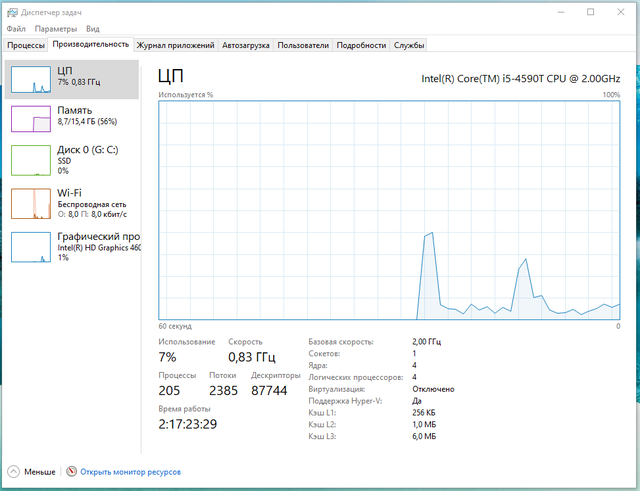Switch to the Службы tab
The image size is (640, 491).
pyautogui.click(x=409, y=45)
